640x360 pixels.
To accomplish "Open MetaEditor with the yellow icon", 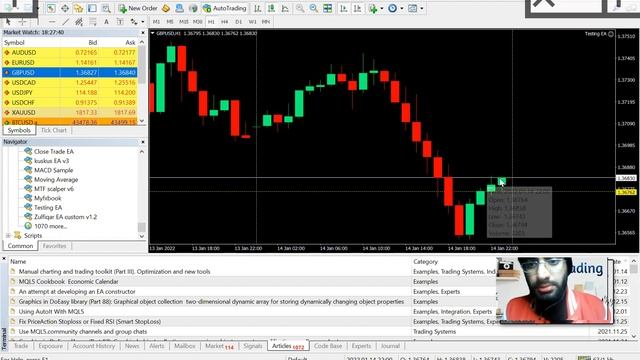I will tap(166, 8).
